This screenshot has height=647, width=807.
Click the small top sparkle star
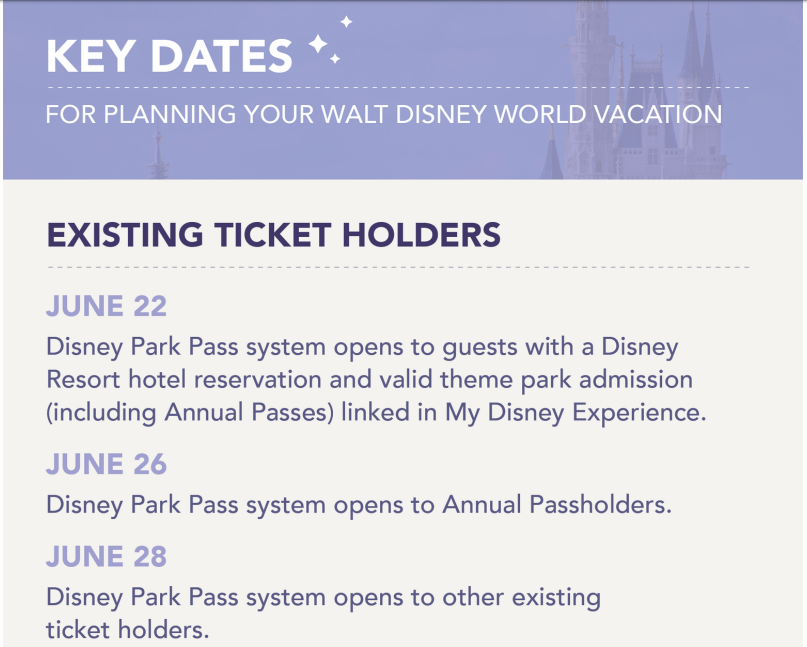(346, 22)
